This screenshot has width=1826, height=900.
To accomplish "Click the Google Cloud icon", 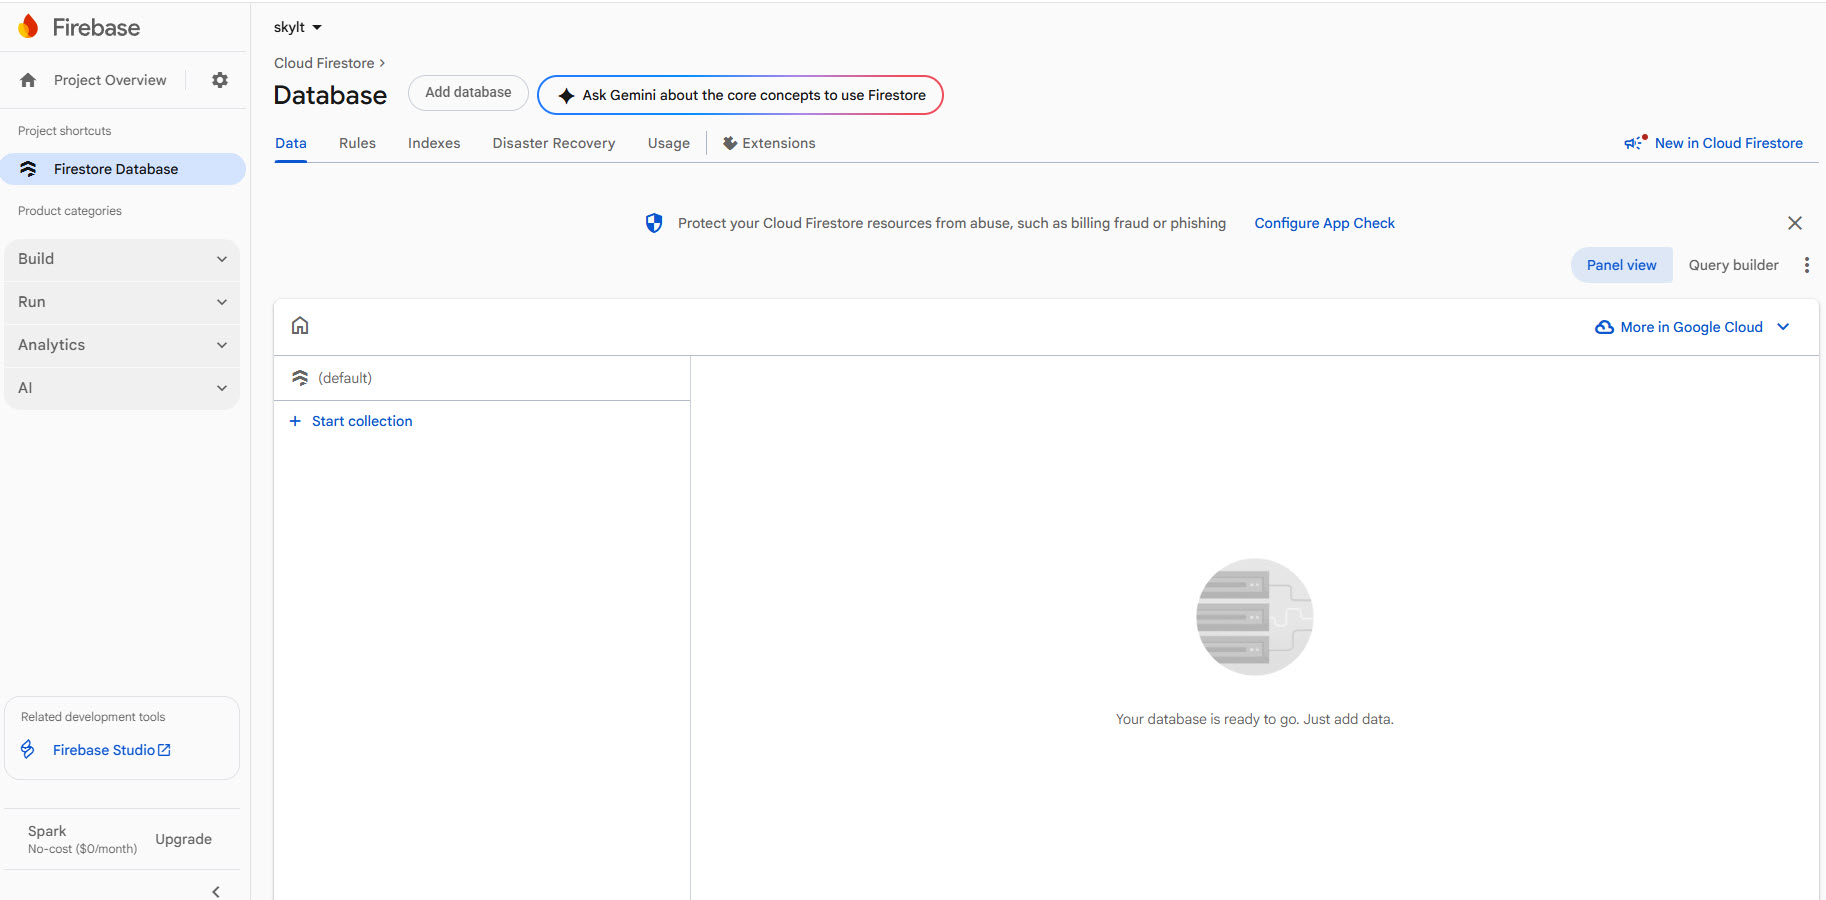I will point(1604,327).
